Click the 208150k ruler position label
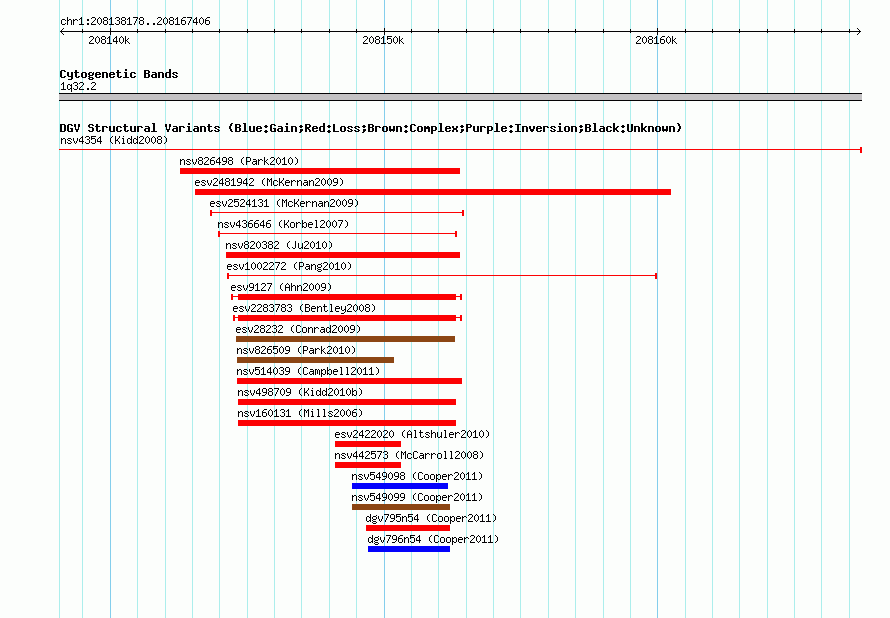Image resolution: width=890 pixels, height=618 pixels. tap(383, 40)
